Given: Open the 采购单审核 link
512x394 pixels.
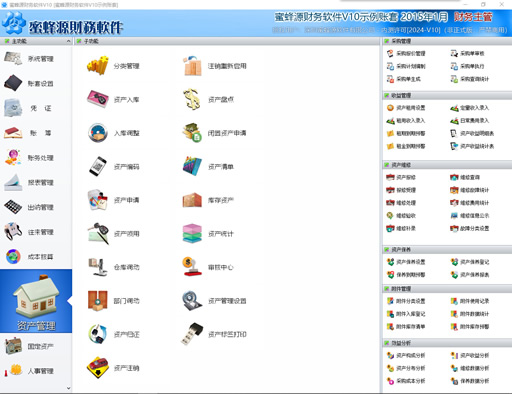Looking at the screenshot, I should [x=468, y=53].
